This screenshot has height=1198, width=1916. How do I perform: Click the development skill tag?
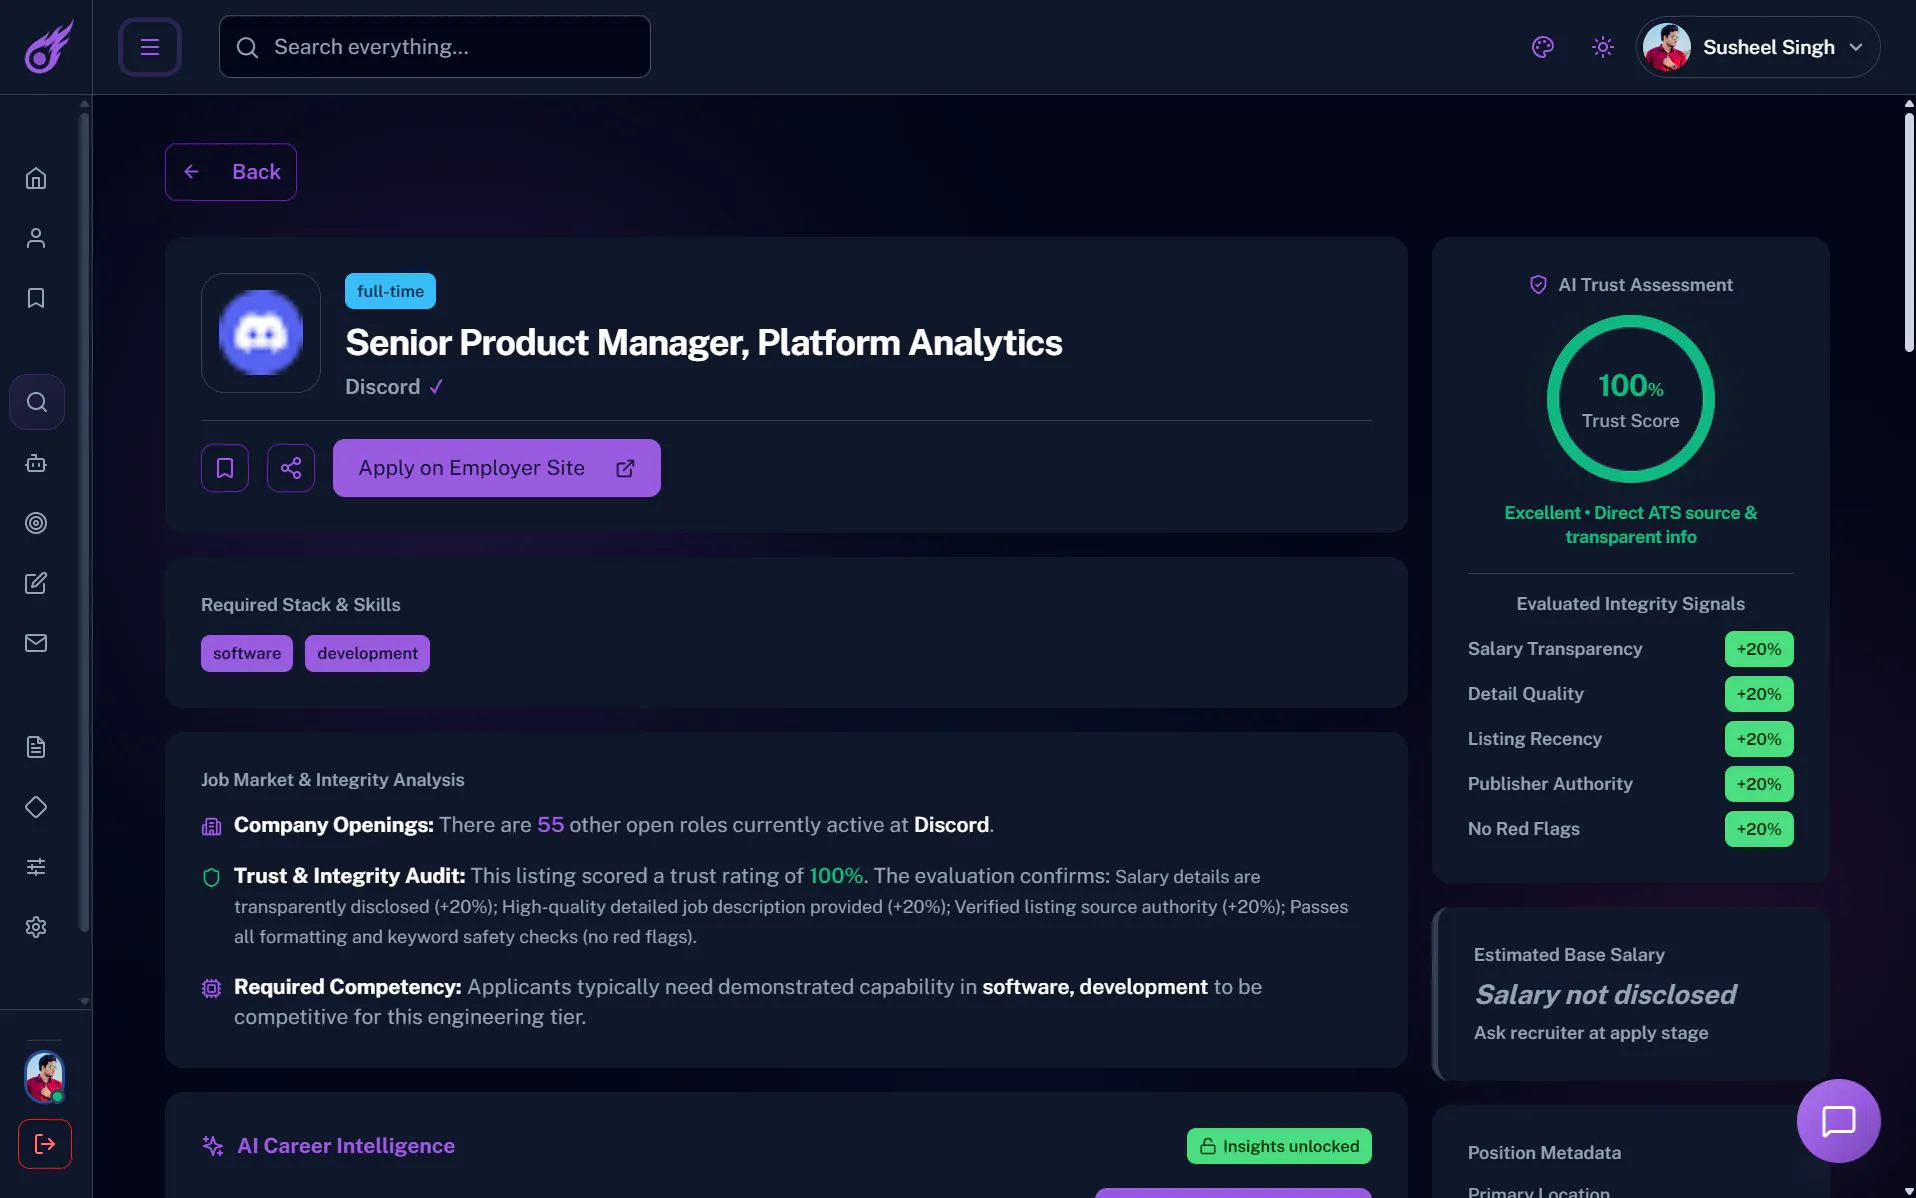coord(367,653)
